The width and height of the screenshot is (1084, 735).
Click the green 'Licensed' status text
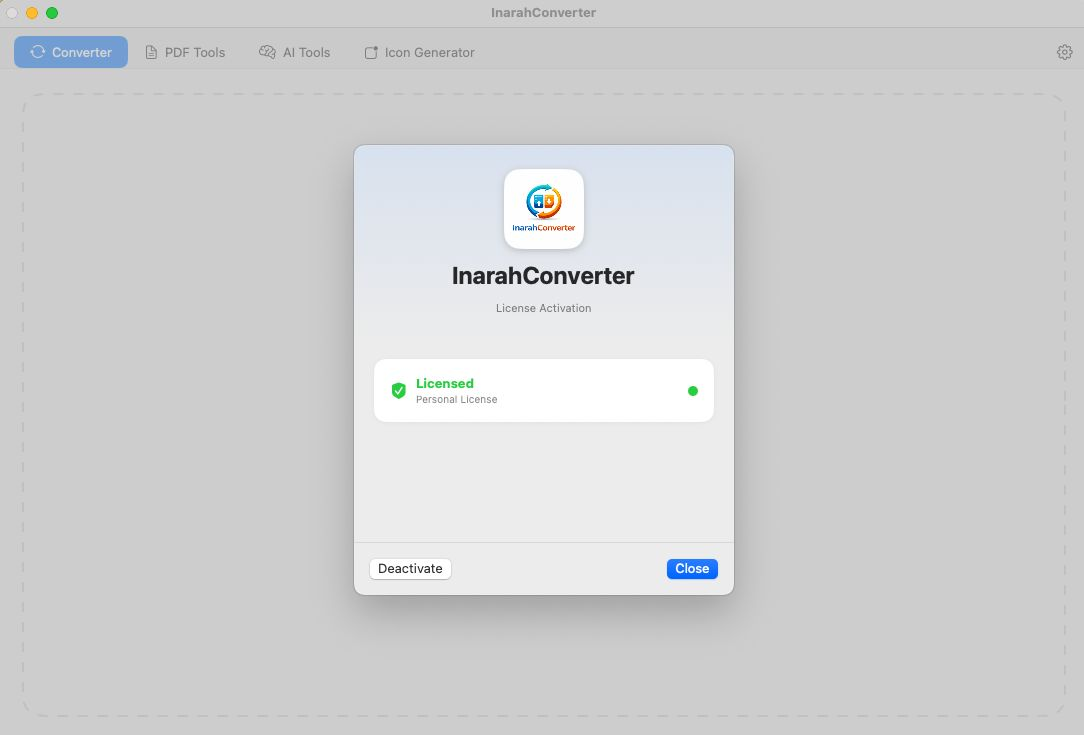coord(445,383)
